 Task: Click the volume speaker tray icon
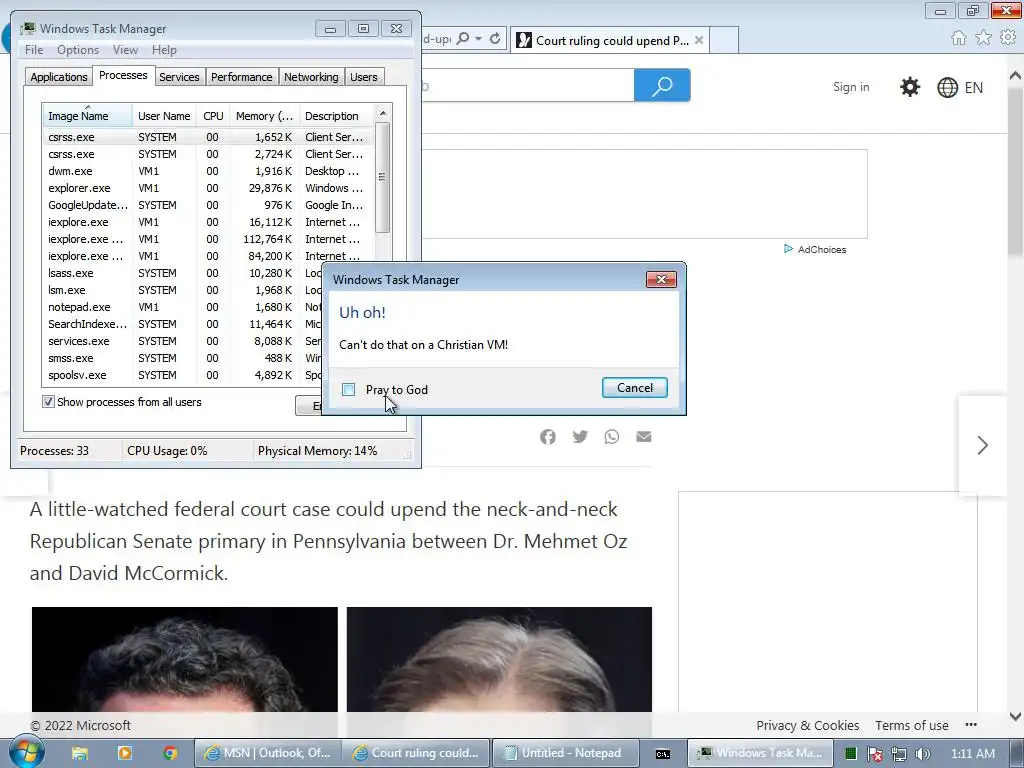click(x=923, y=754)
